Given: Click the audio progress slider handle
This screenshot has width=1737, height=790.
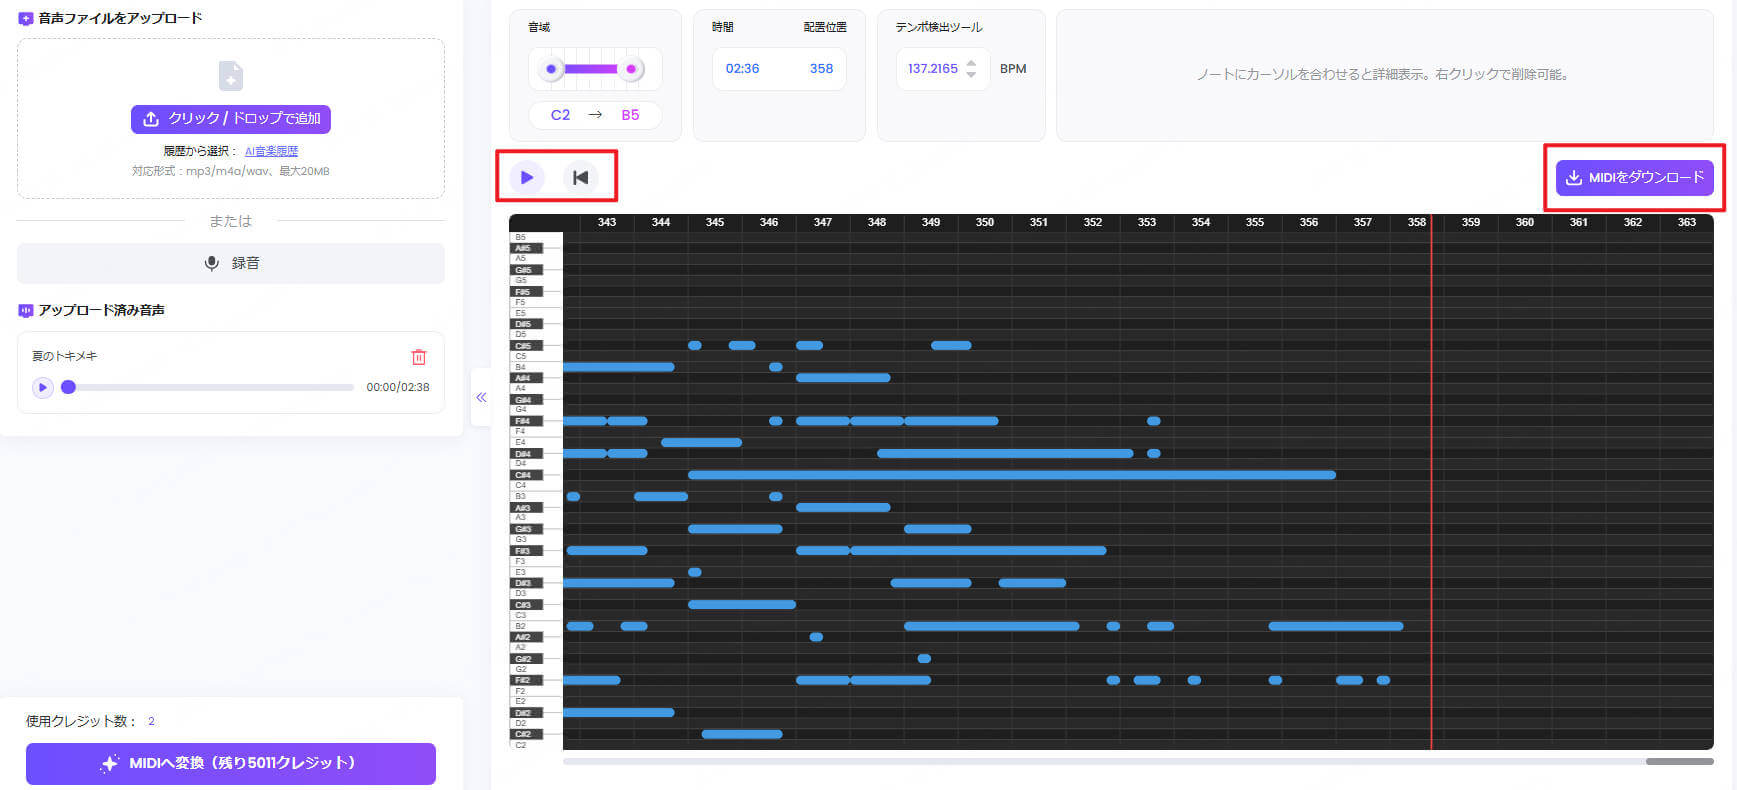Looking at the screenshot, I should click(x=68, y=387).
